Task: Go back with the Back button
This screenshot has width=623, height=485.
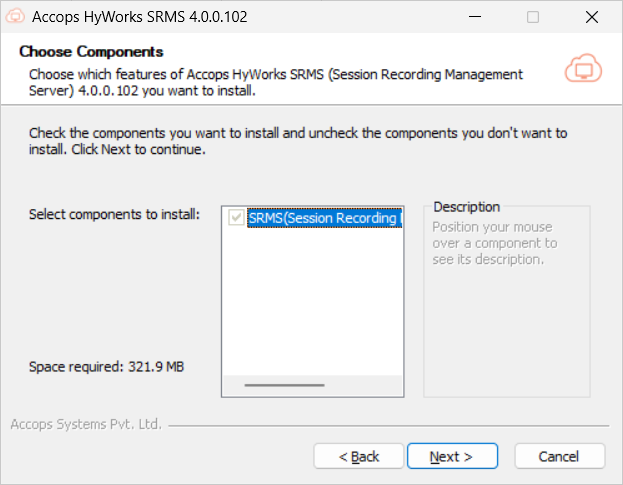Action: [x=358, y=456]
